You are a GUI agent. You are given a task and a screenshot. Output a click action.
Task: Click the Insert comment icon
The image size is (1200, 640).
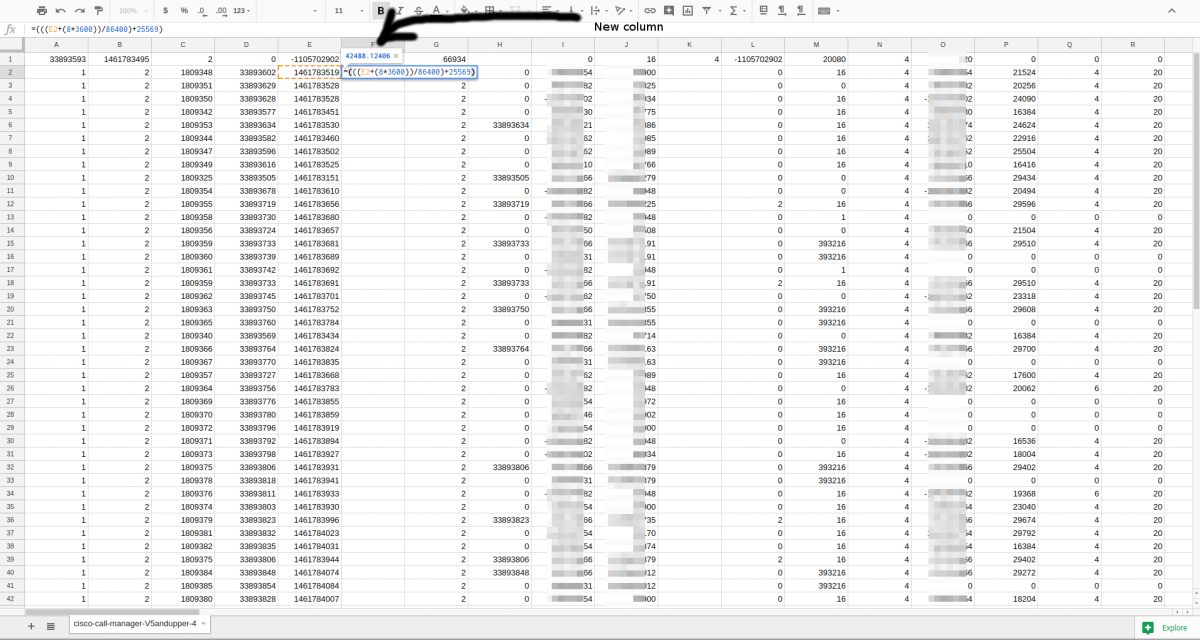(669, 9)
